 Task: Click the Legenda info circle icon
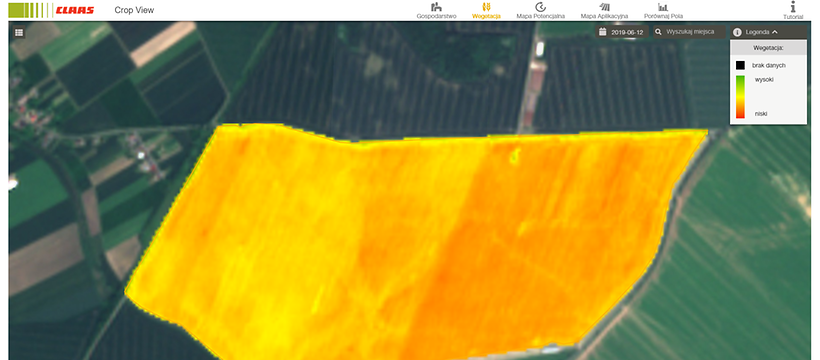pos(737,32)
